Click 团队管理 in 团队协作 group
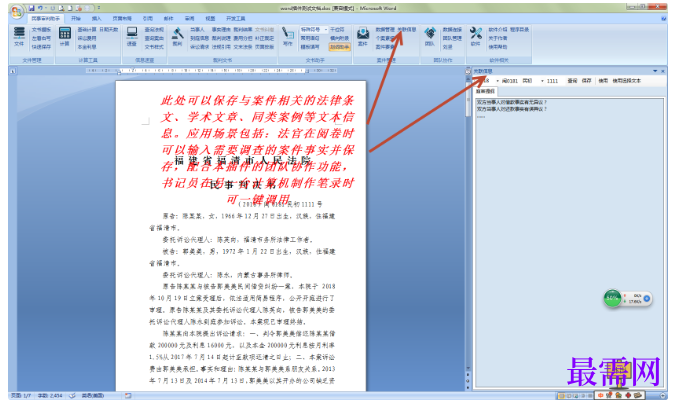The image size is (679, 403). click(452, 38)
